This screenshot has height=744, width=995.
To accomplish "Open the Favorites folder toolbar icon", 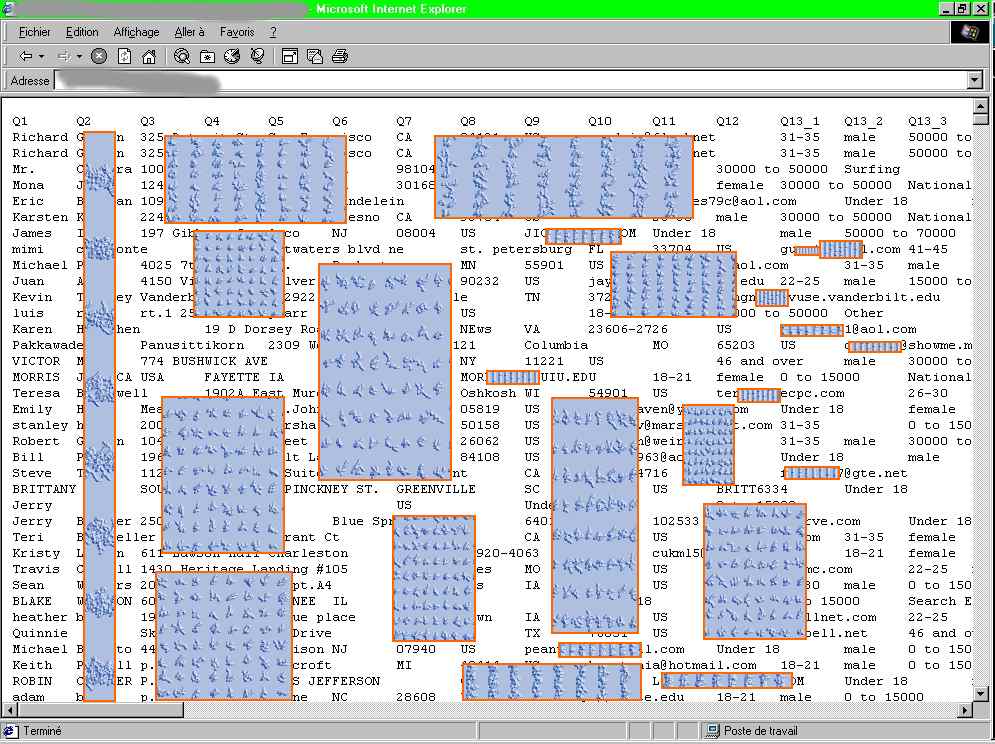I will [207, 56].
